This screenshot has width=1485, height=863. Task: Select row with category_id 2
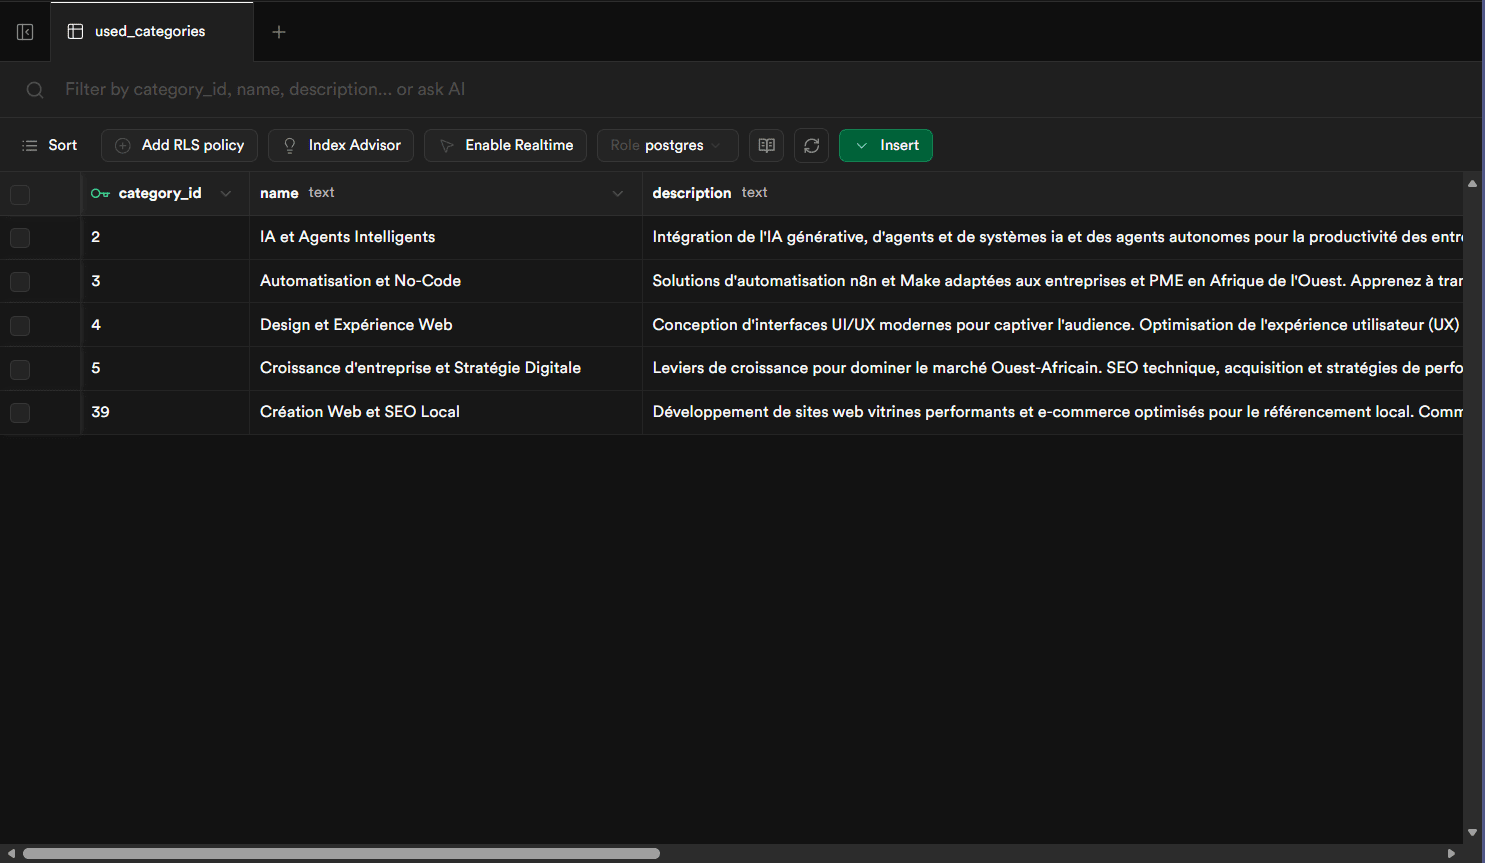20,238
